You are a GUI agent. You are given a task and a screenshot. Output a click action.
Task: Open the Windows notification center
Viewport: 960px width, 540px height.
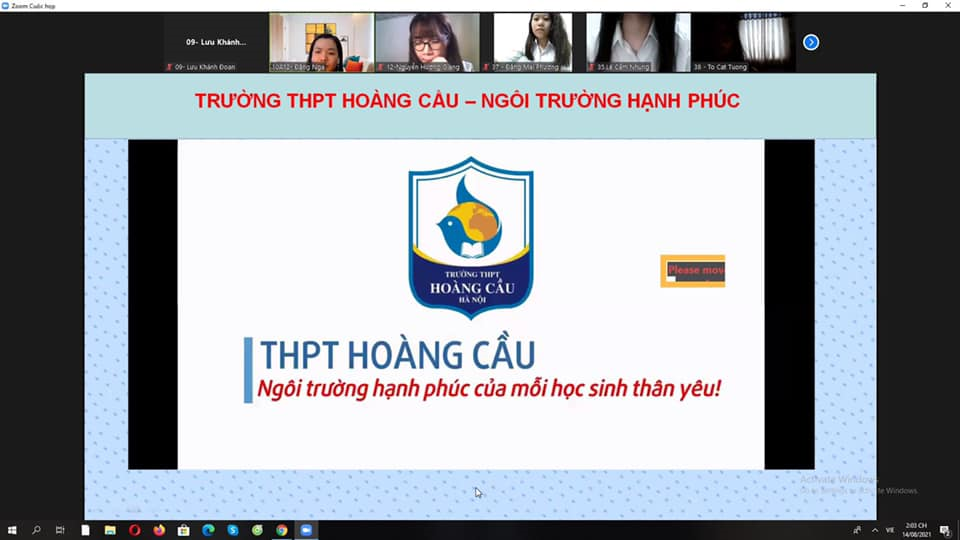[x=944, y=529]
